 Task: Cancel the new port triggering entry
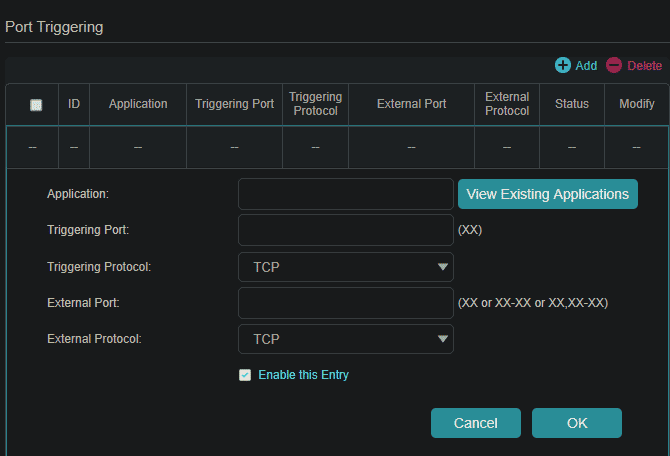[476, 423]
